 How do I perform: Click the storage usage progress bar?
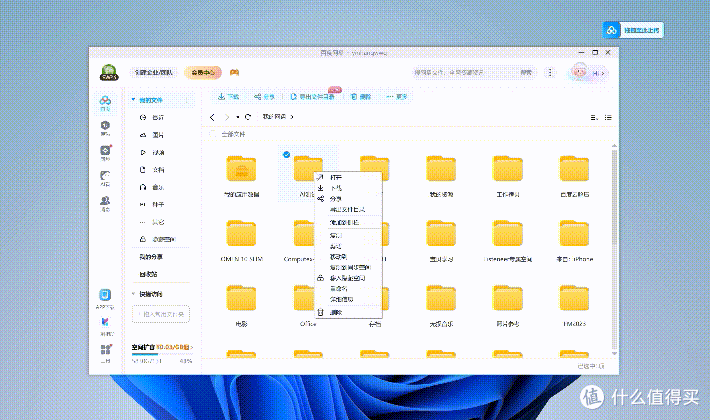click(162, 354)
